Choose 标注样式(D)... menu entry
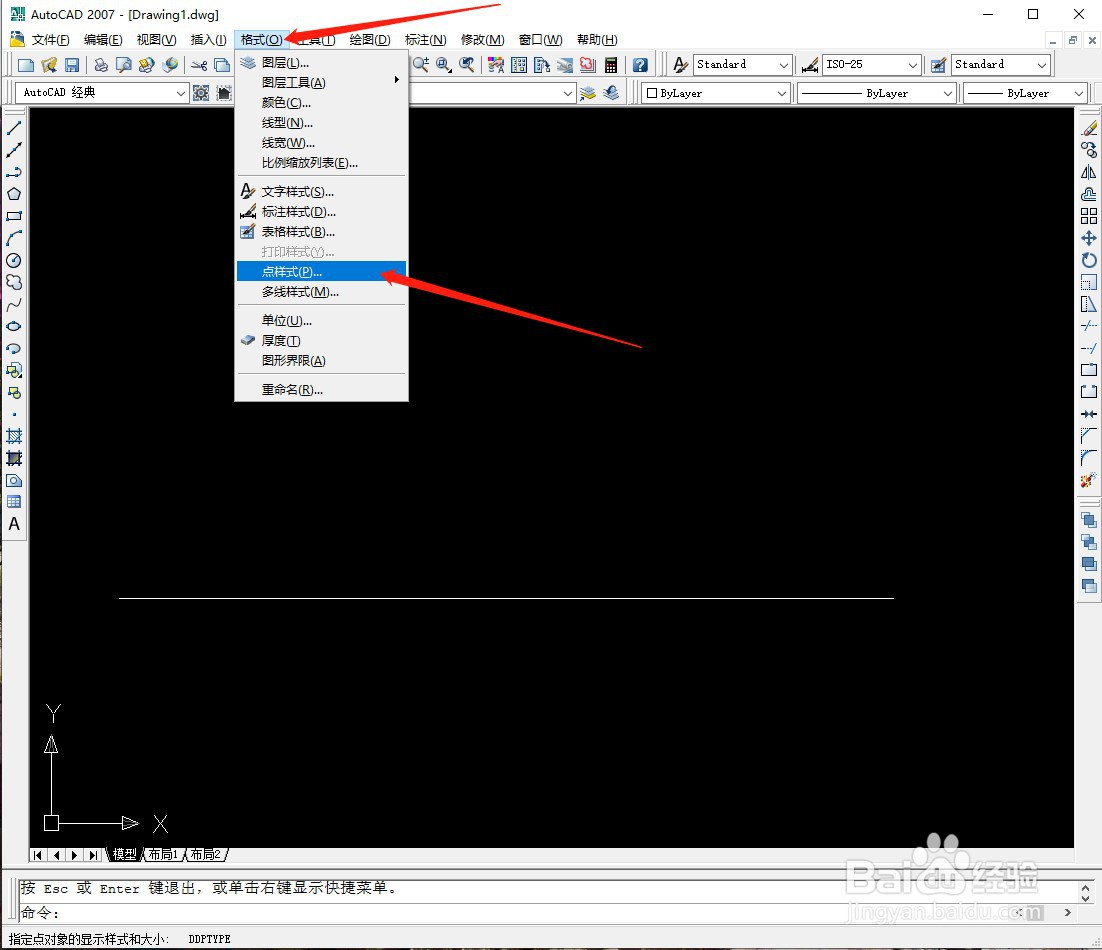1102x950 pixels. click(321, 212)
